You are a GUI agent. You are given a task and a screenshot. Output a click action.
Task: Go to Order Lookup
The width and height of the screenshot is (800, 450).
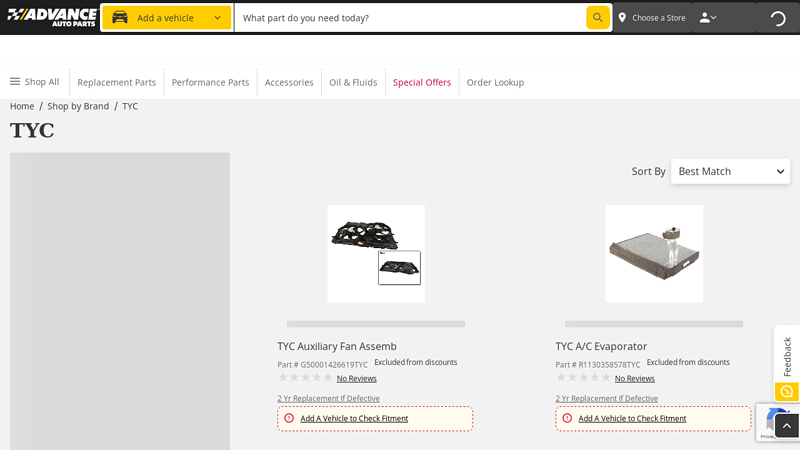pyautogui.click(x=495, y=82)
